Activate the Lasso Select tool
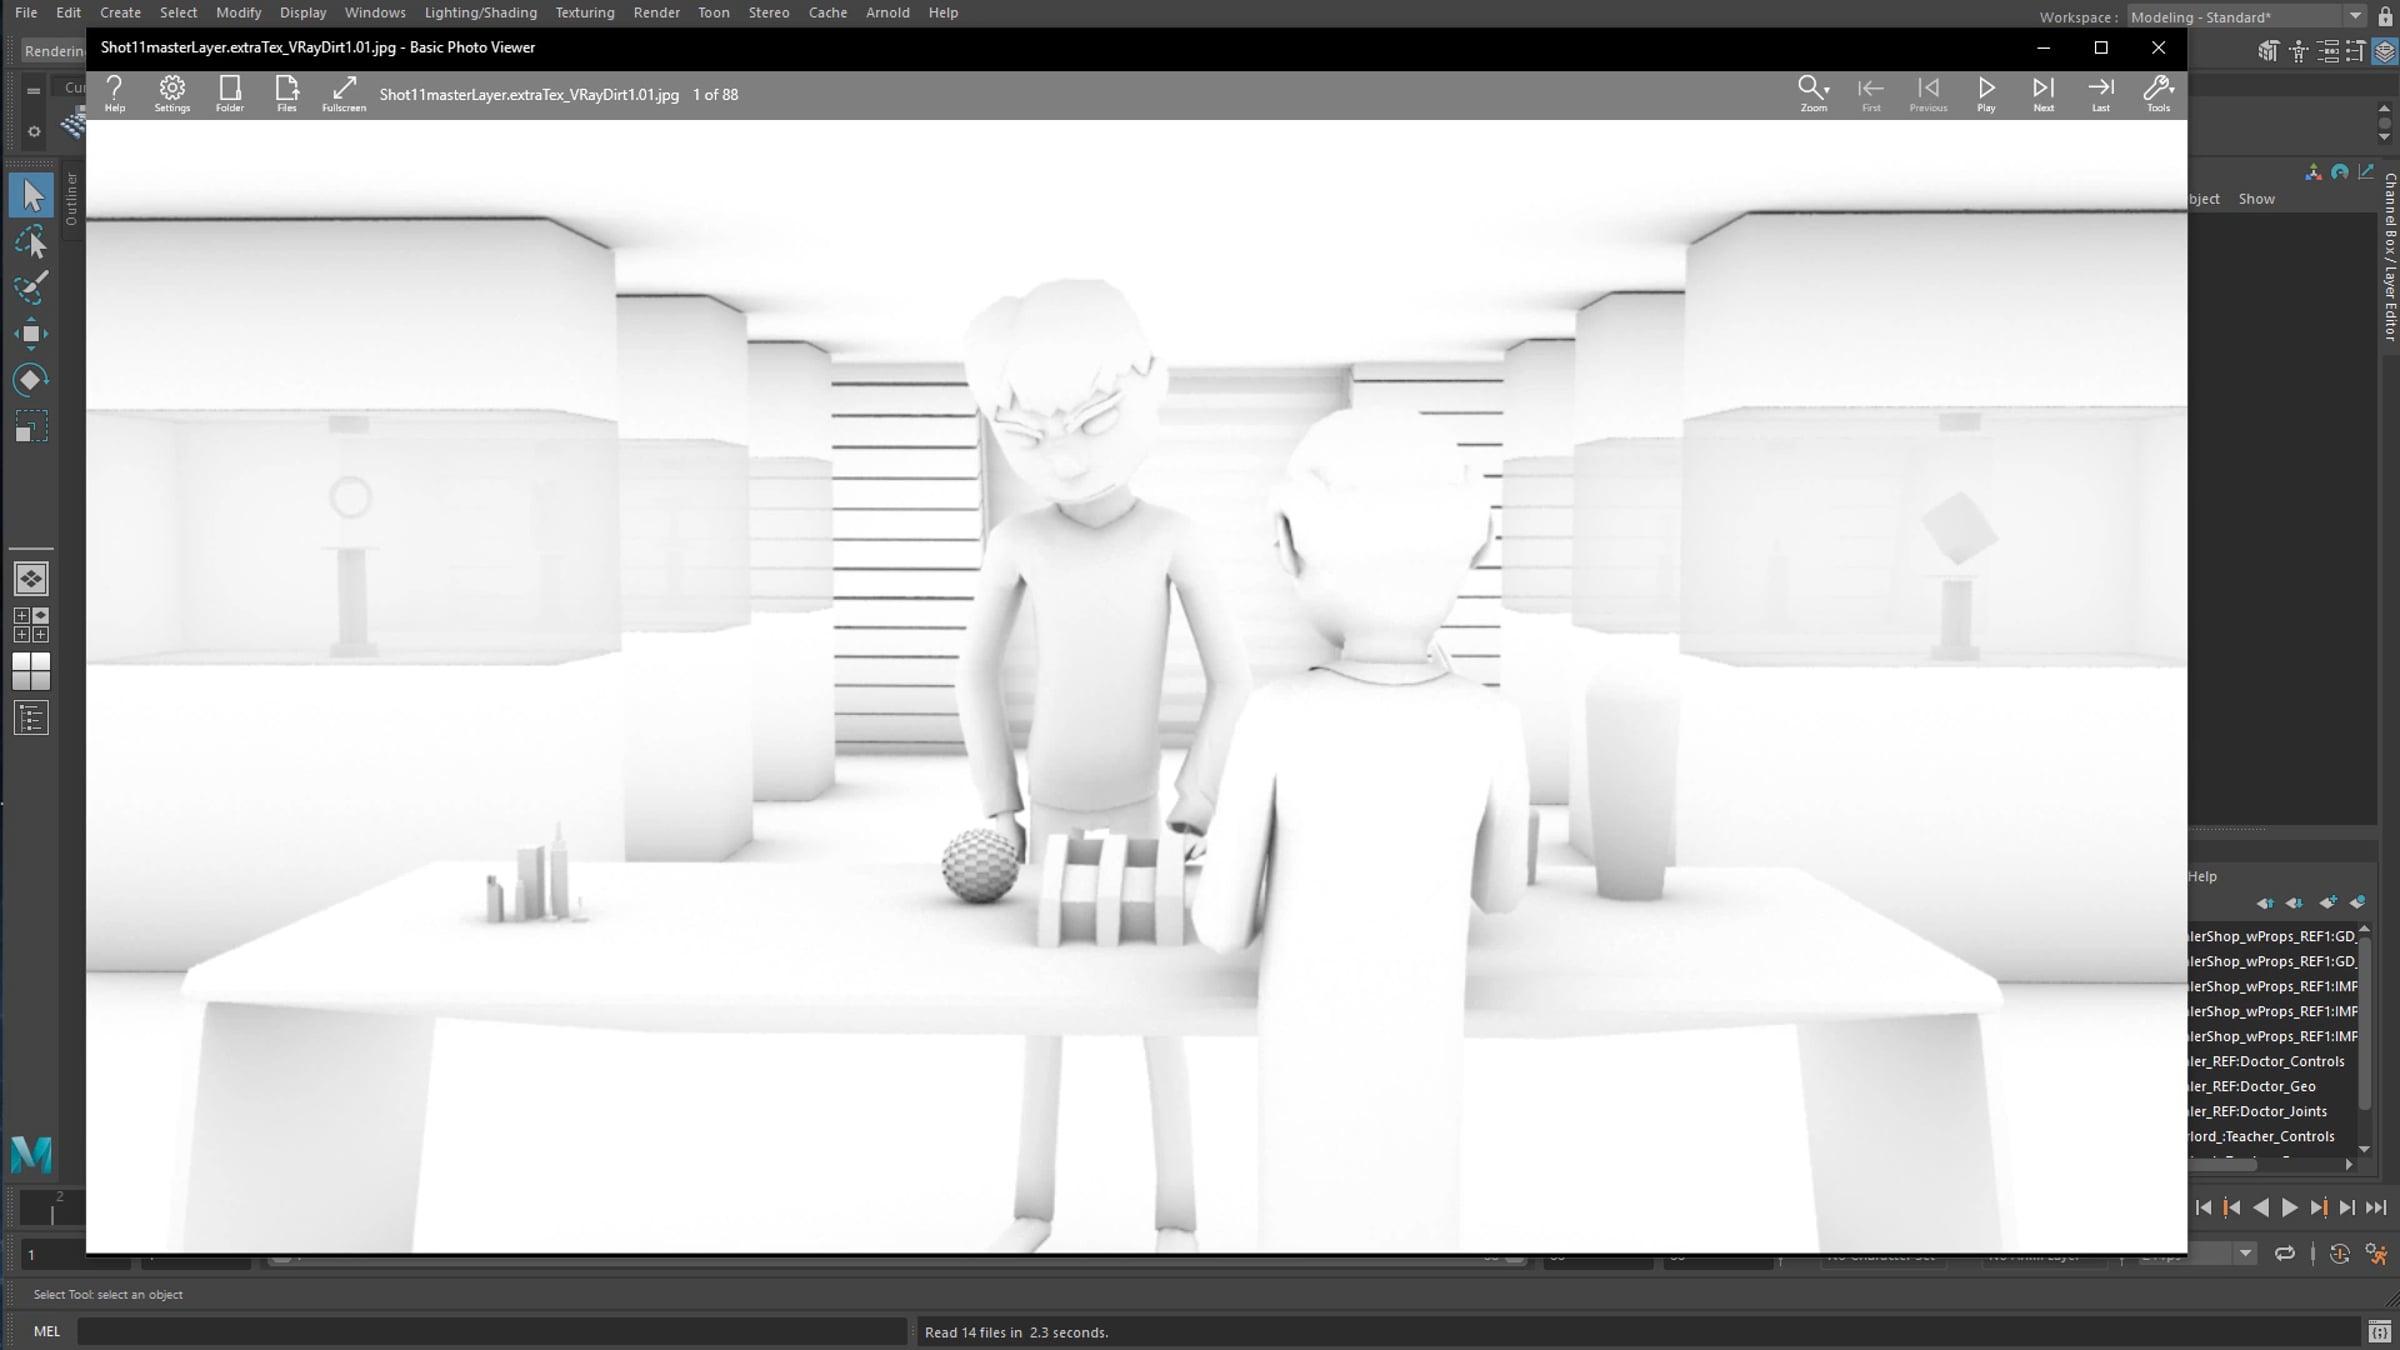Viewport: 2400px width, 1350px height. click(x=31, y=242)
